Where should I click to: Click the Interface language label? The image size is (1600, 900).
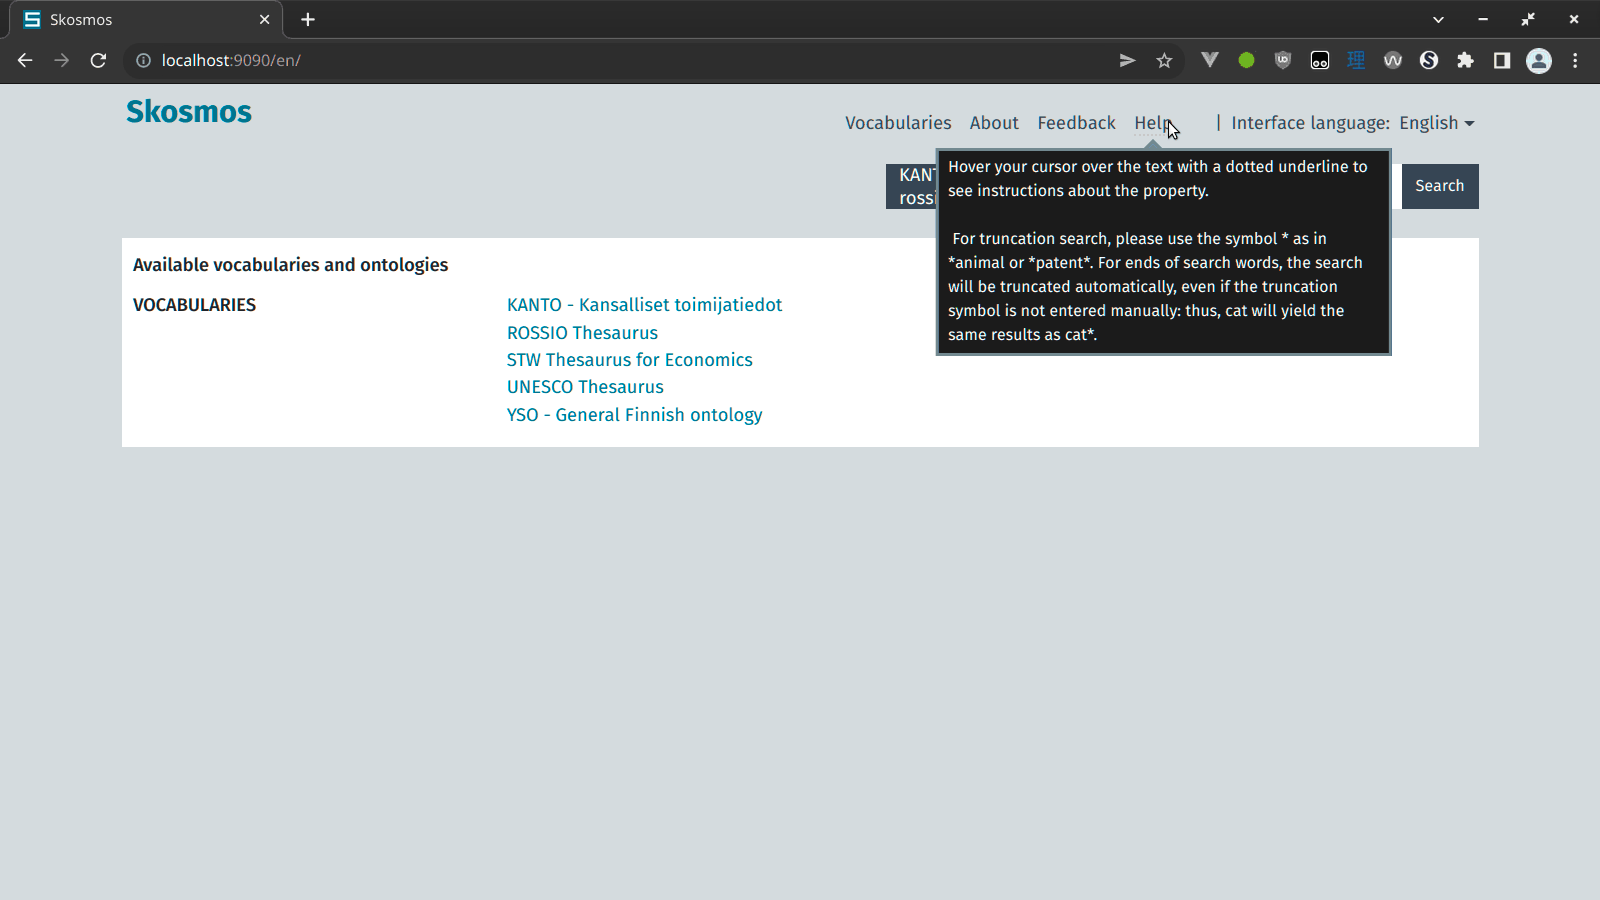click(1310, 123)
